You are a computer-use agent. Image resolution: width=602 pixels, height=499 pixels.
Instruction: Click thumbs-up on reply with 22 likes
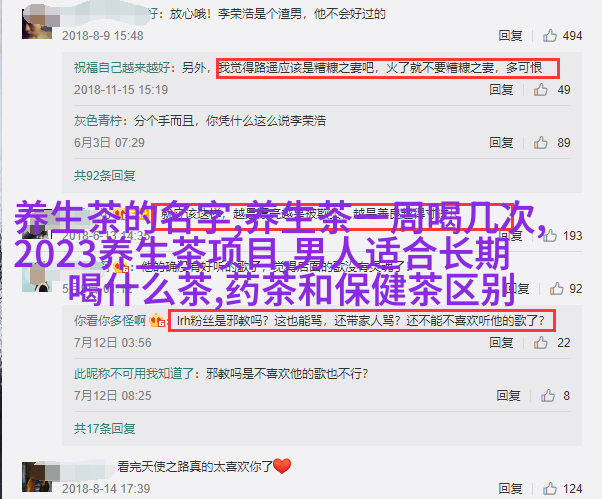(540, 342)
